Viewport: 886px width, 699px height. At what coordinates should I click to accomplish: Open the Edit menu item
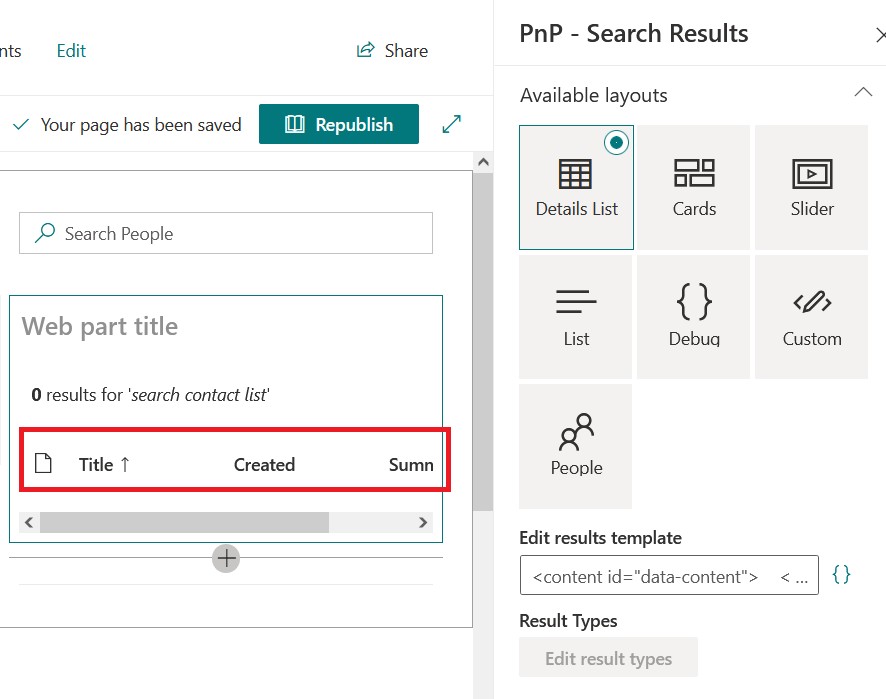tap(71, 50)
